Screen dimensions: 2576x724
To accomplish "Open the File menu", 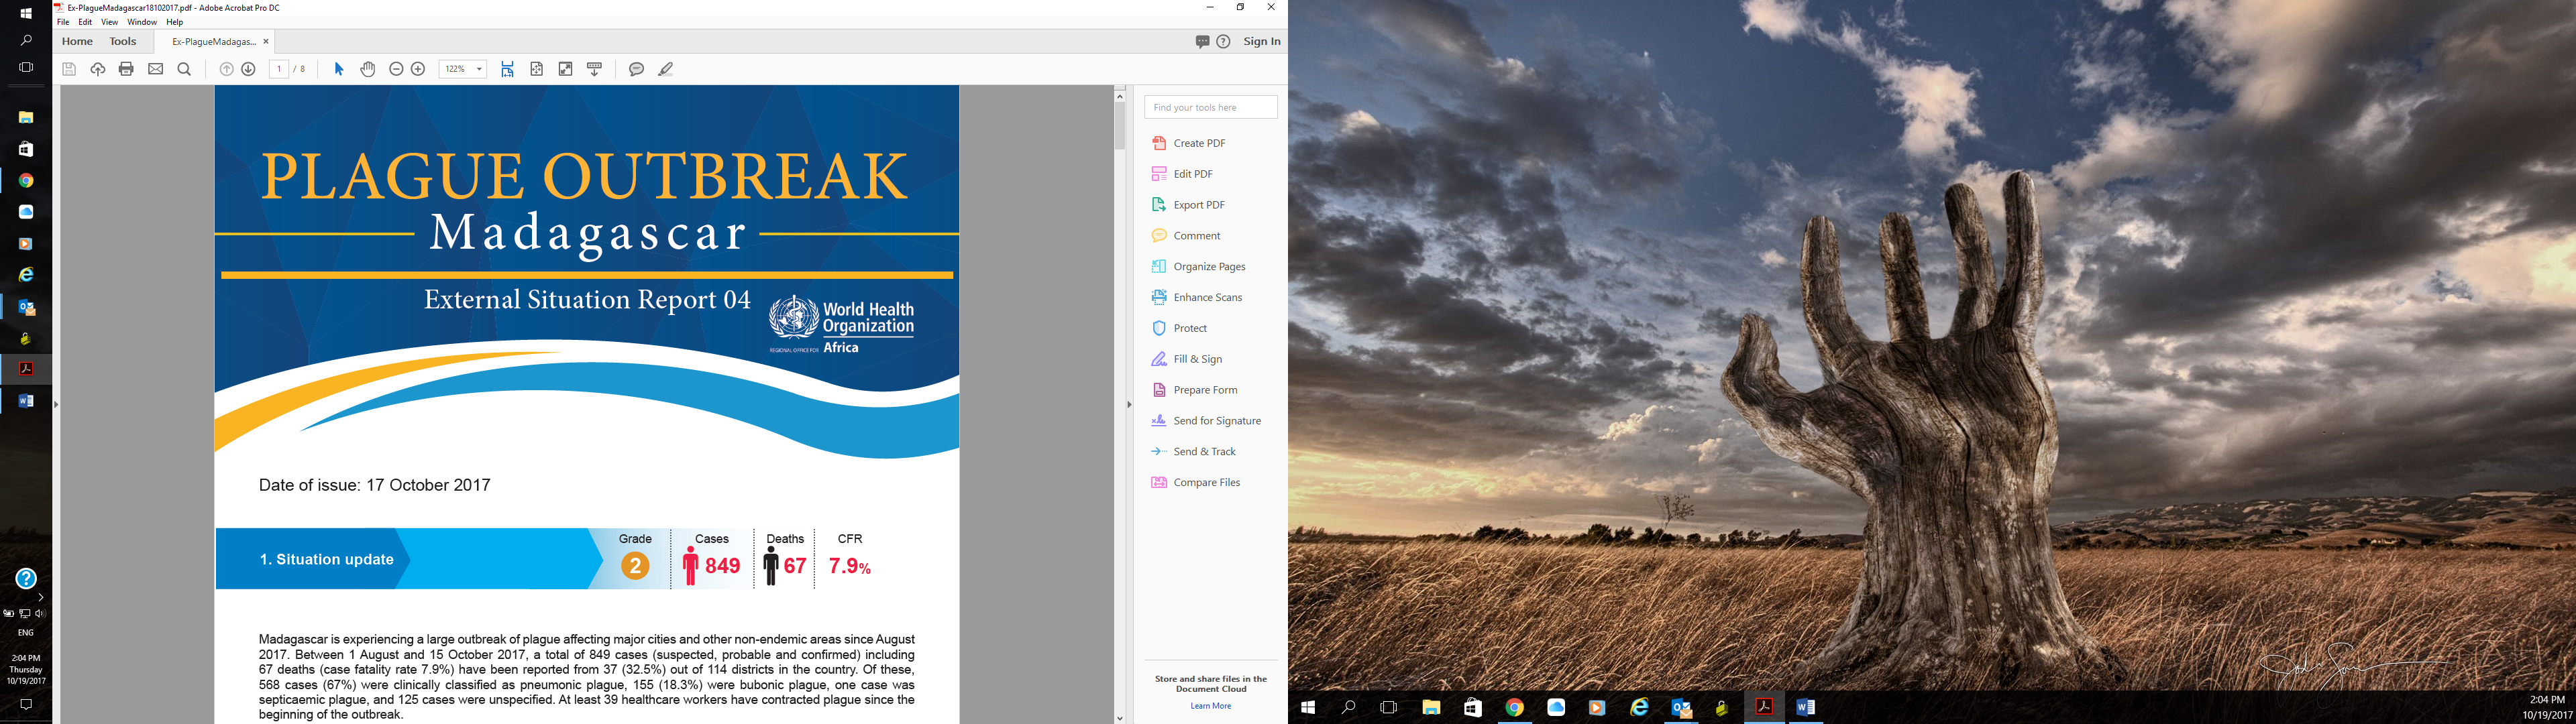I will [x=63, y=22].
